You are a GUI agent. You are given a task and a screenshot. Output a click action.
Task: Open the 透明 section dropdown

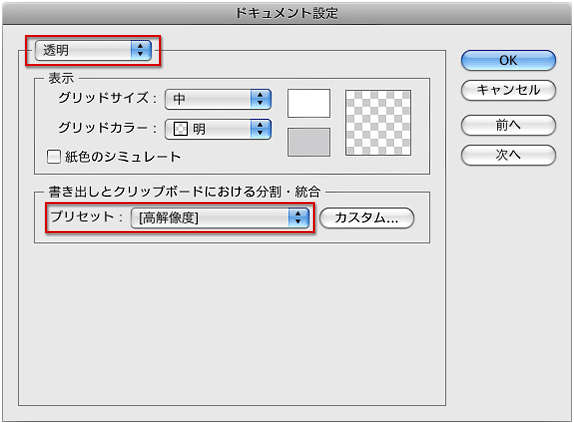(x=93, y=50)
